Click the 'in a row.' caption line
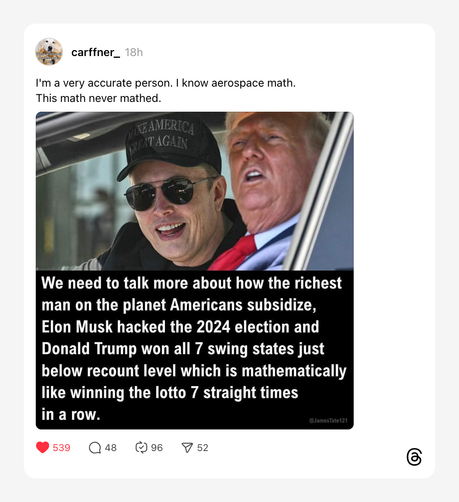Screen dimensions: 459x502 [x=71, y=414]
